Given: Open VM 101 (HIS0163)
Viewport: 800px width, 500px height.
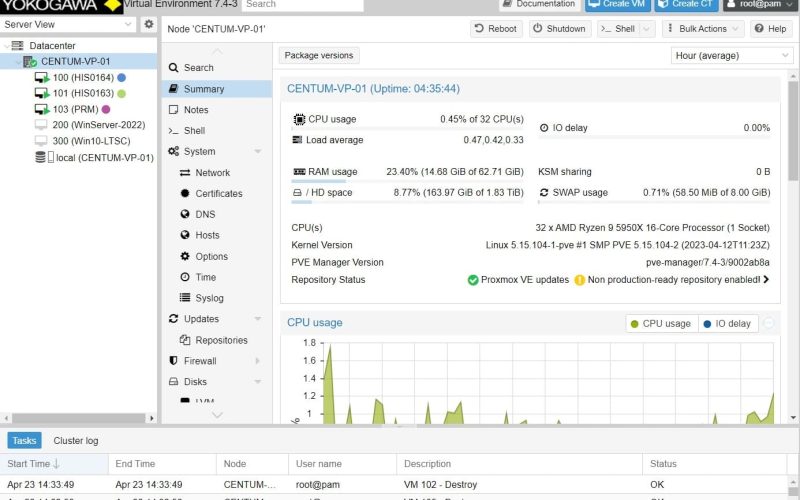Looking at the screenshot, I should tap(83, 93).
